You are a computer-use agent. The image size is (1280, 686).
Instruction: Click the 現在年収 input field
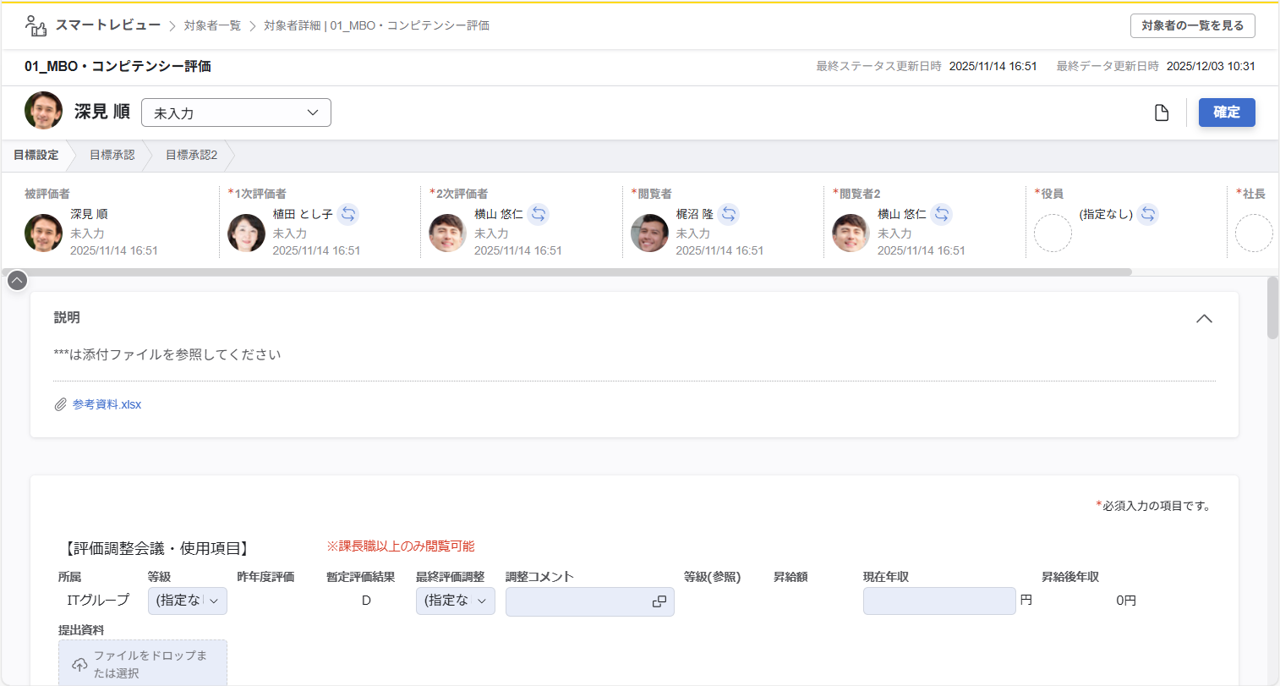(939, 601)
